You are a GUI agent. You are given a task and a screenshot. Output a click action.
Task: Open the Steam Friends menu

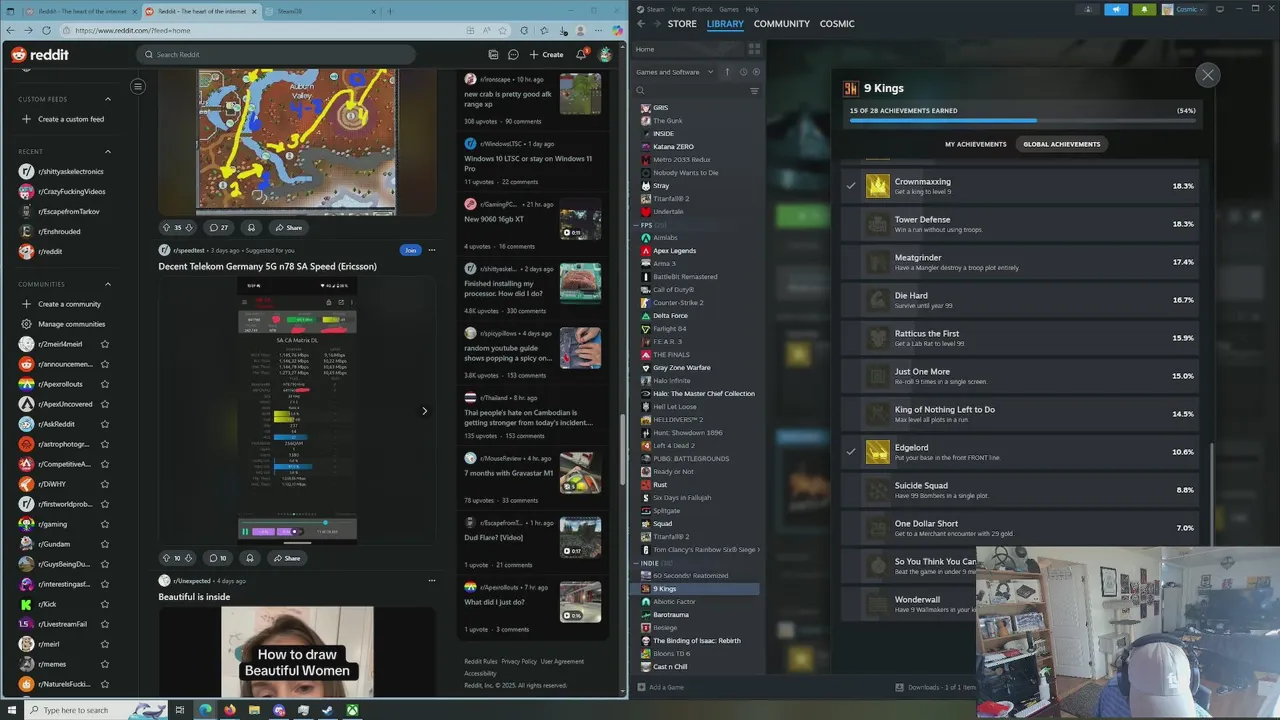coord(702,9)
